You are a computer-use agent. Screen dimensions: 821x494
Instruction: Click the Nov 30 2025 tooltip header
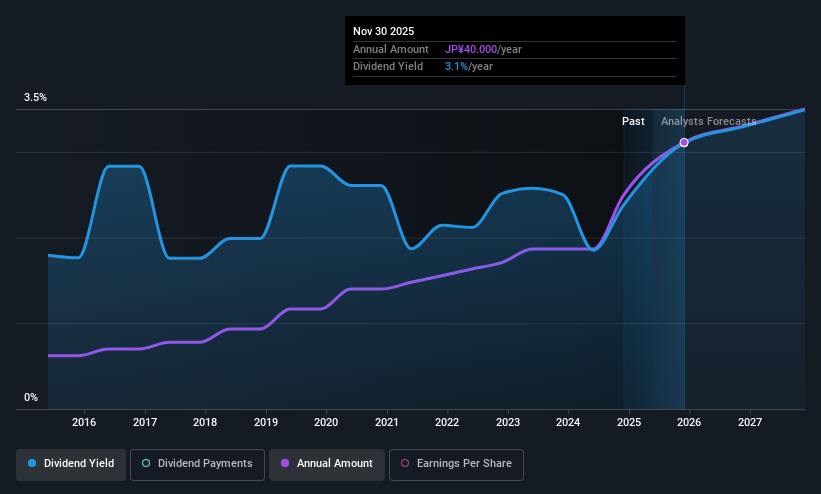(x=383, y=31)
